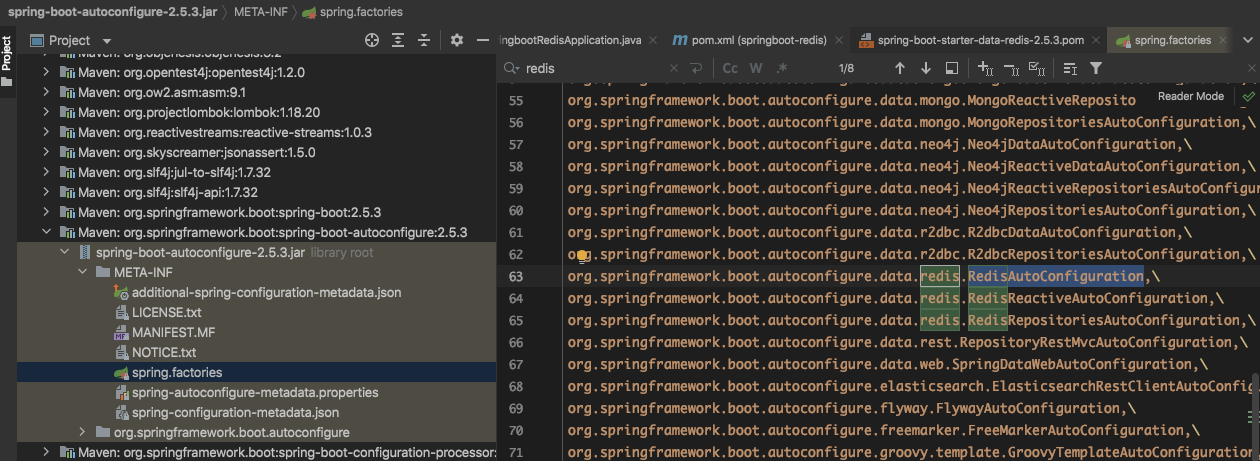Expand spring-boot-configuration-processor Maven node
Screen dimensions: 1260x461
point(46,452)
